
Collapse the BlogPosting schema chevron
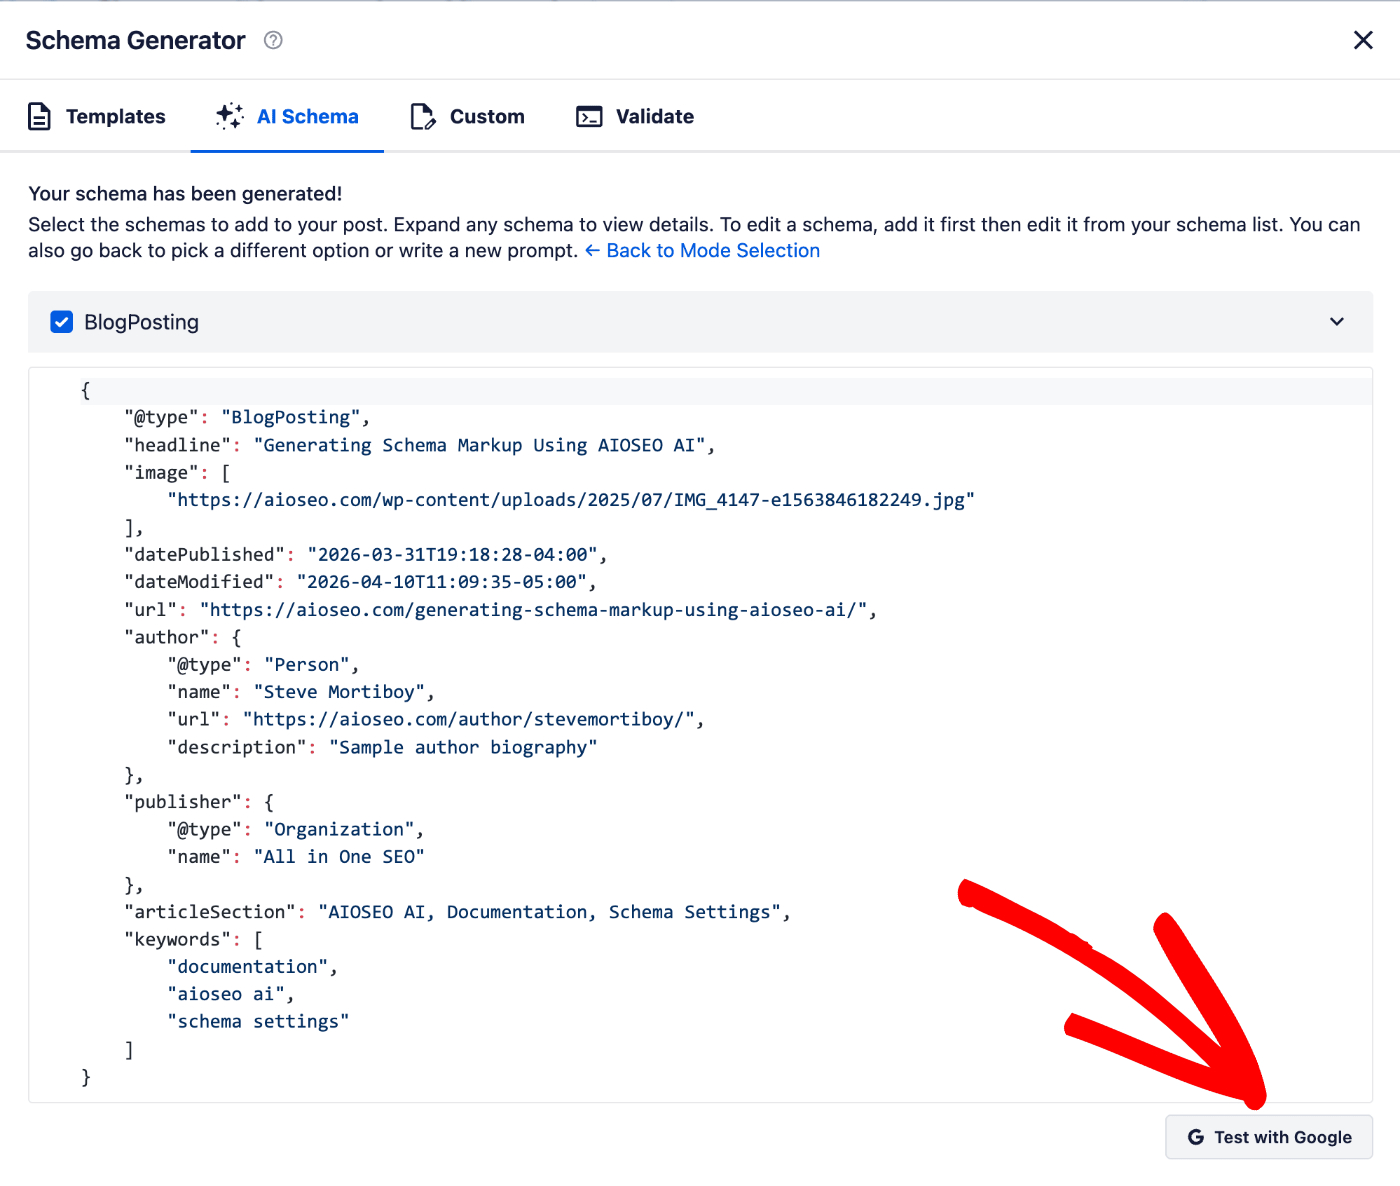tap(1337, 322)
